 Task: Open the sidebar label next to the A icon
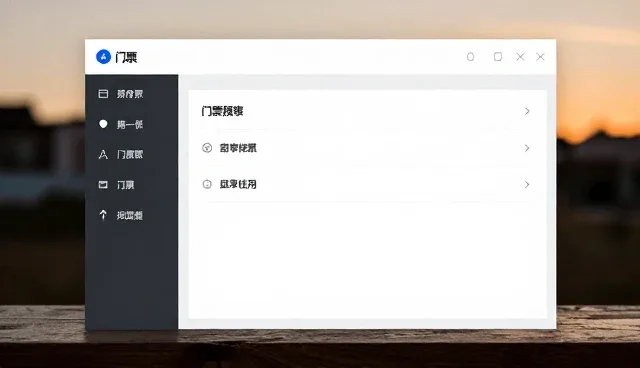point(130,154)
